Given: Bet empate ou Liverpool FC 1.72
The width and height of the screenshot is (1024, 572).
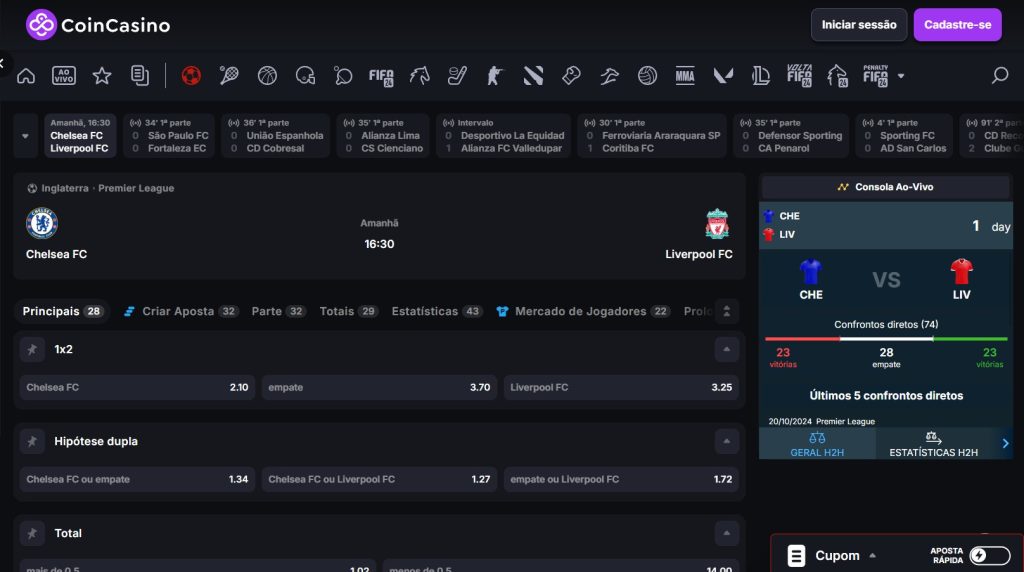Looking at the screenshot, I should tap(621, 479).
